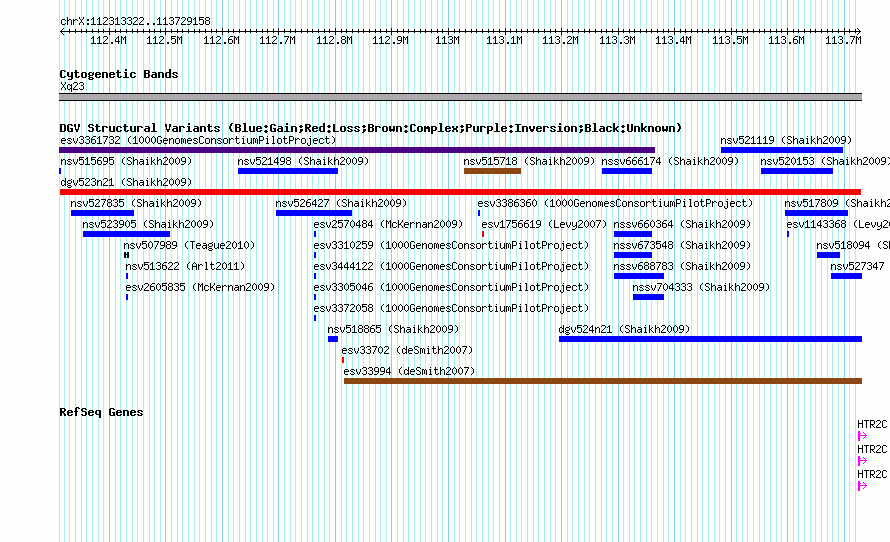Click the blue gain bar under nsv521119
The image size is (890, 542).
[x=782, y=150]
